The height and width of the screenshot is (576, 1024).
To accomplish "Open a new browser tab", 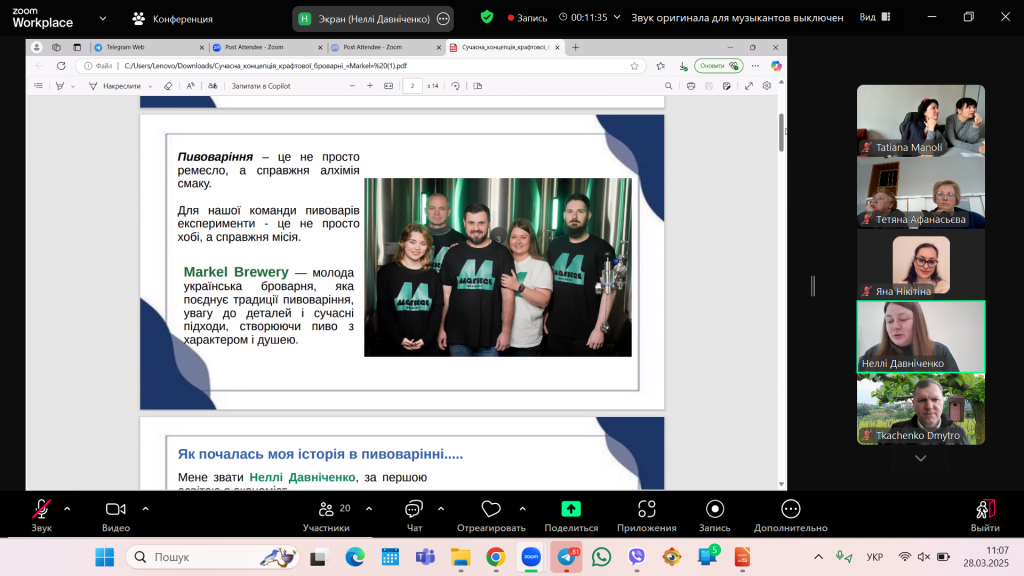I will [x=575, y=47].
